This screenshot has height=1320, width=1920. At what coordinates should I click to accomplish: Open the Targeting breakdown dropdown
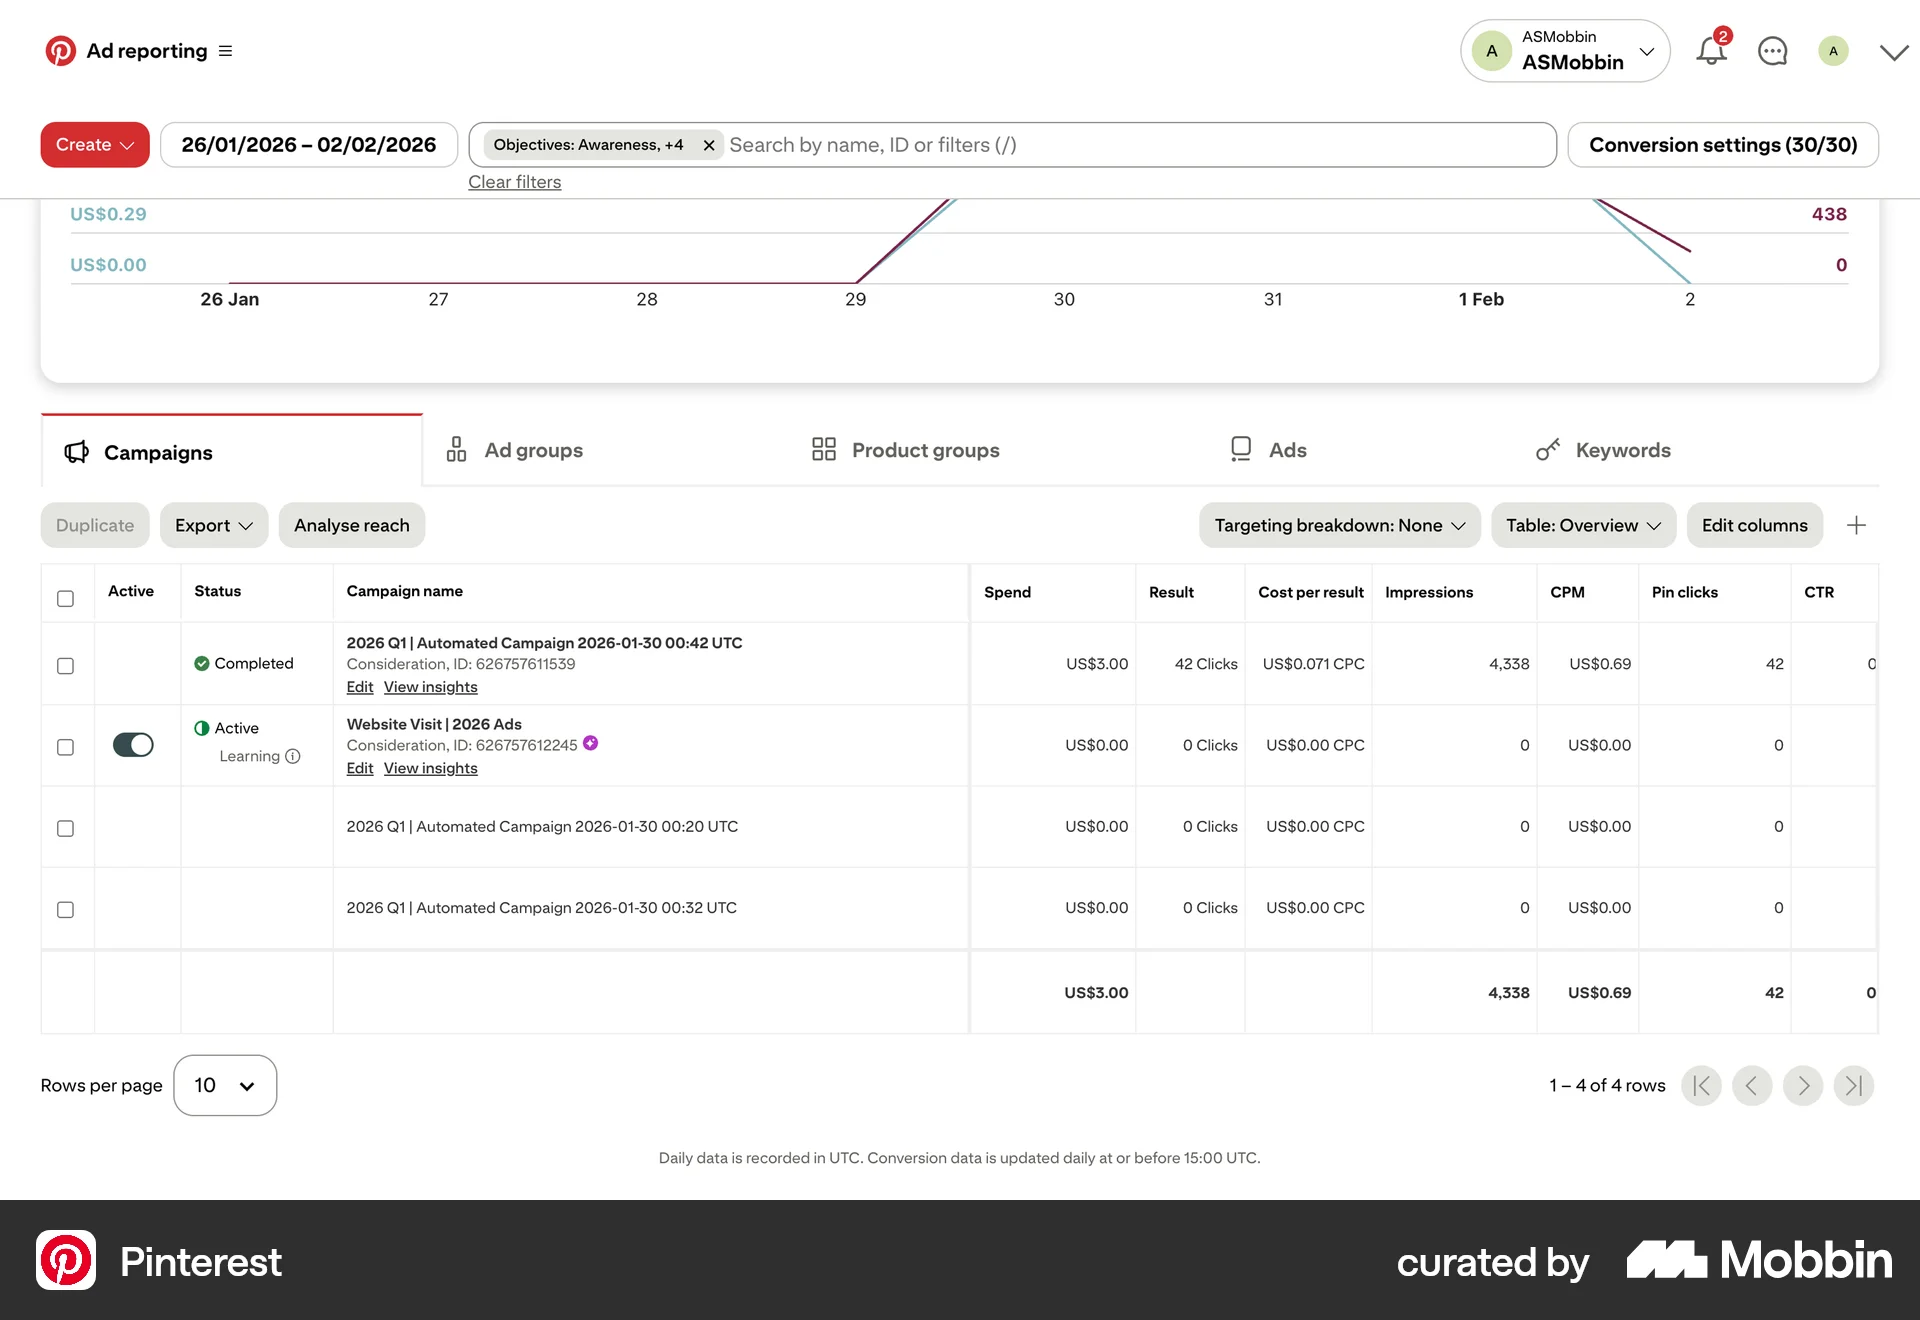1340,525
